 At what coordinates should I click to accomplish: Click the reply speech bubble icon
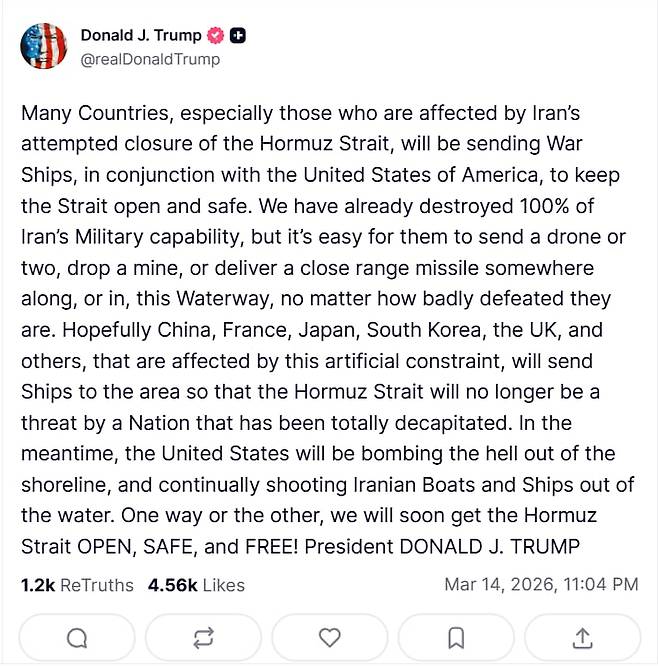tap(76, 637)
